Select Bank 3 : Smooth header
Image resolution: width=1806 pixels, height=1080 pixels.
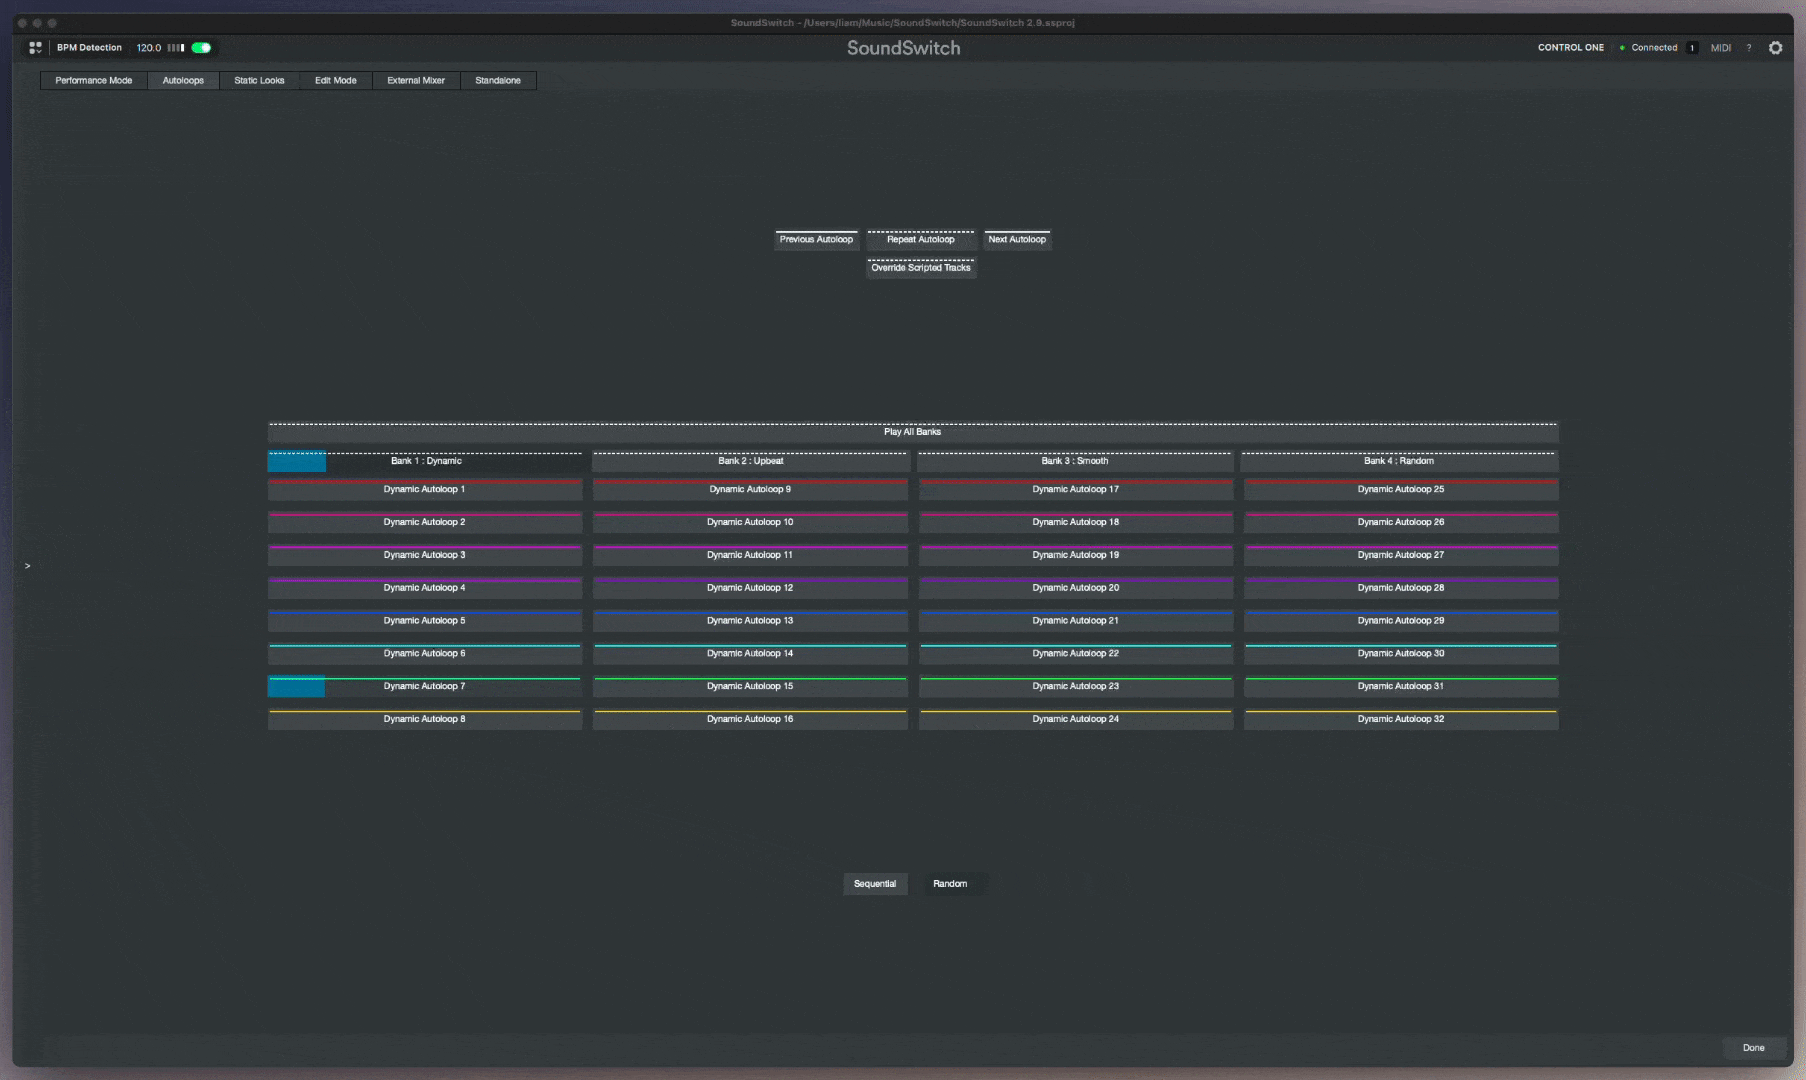[1075, 461]
